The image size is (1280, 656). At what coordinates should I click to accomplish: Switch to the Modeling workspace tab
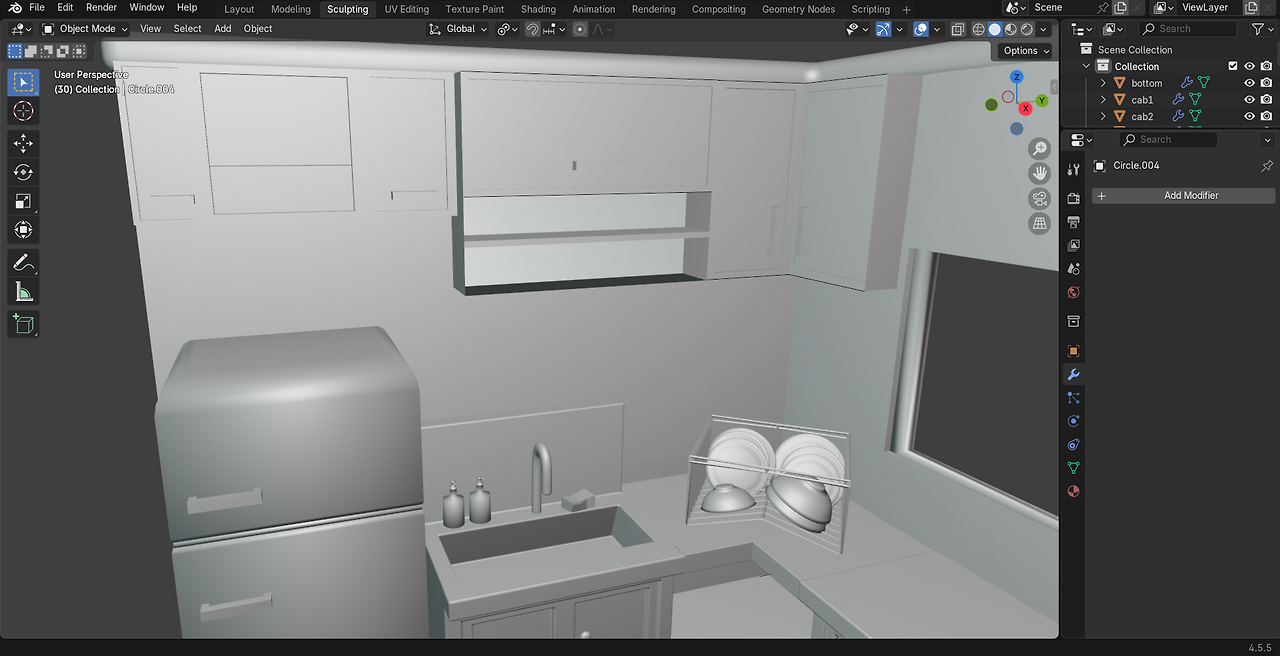click(x=291, y=9)
